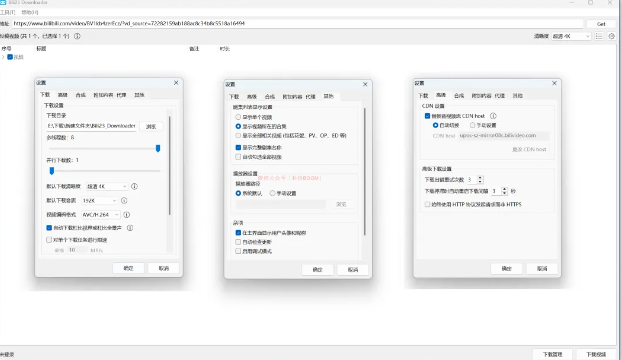Click info icon next to AVC/H.264 dropdown
This screenshot has width=622, height=360.
pyautogui.click(x=127, y=214)
